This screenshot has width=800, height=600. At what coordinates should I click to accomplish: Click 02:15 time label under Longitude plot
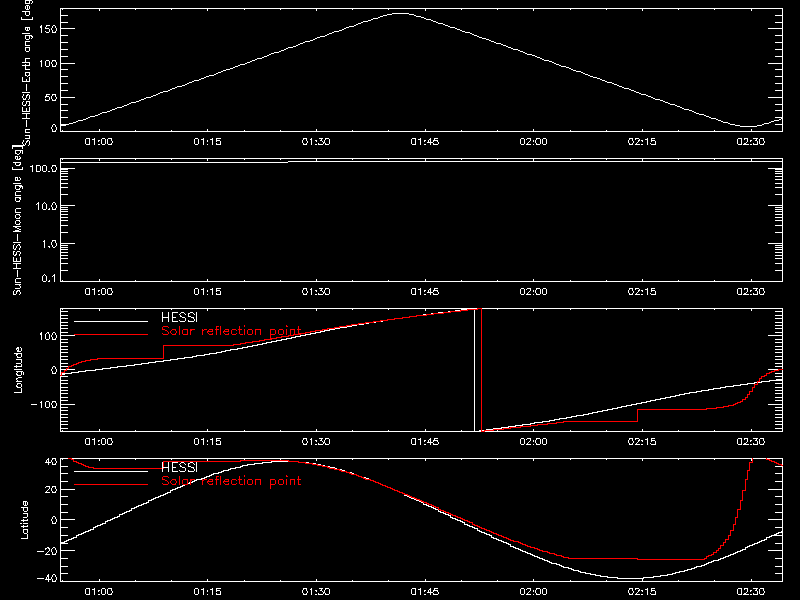coord(642,442)
